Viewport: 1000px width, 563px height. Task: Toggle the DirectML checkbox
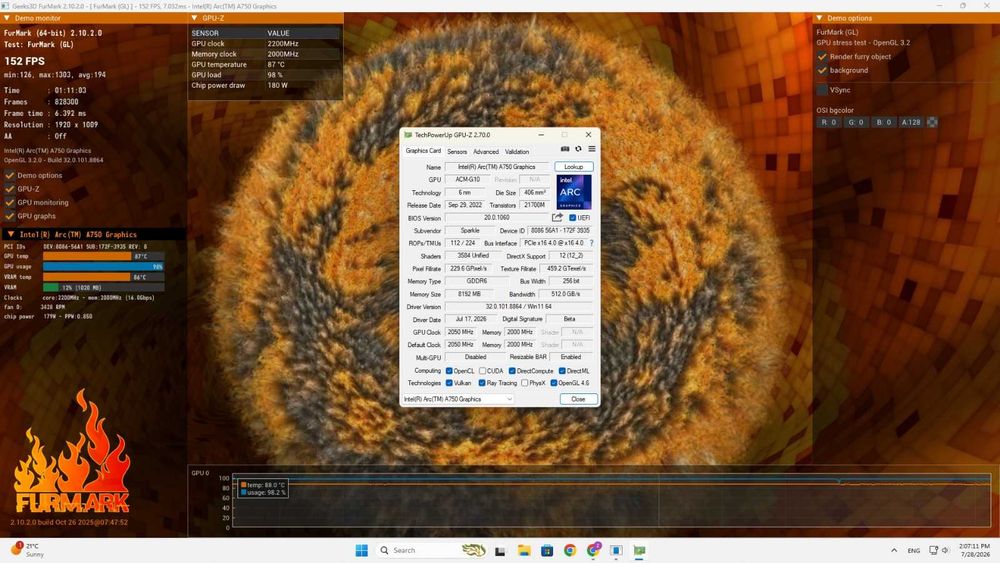pos(562,370)
